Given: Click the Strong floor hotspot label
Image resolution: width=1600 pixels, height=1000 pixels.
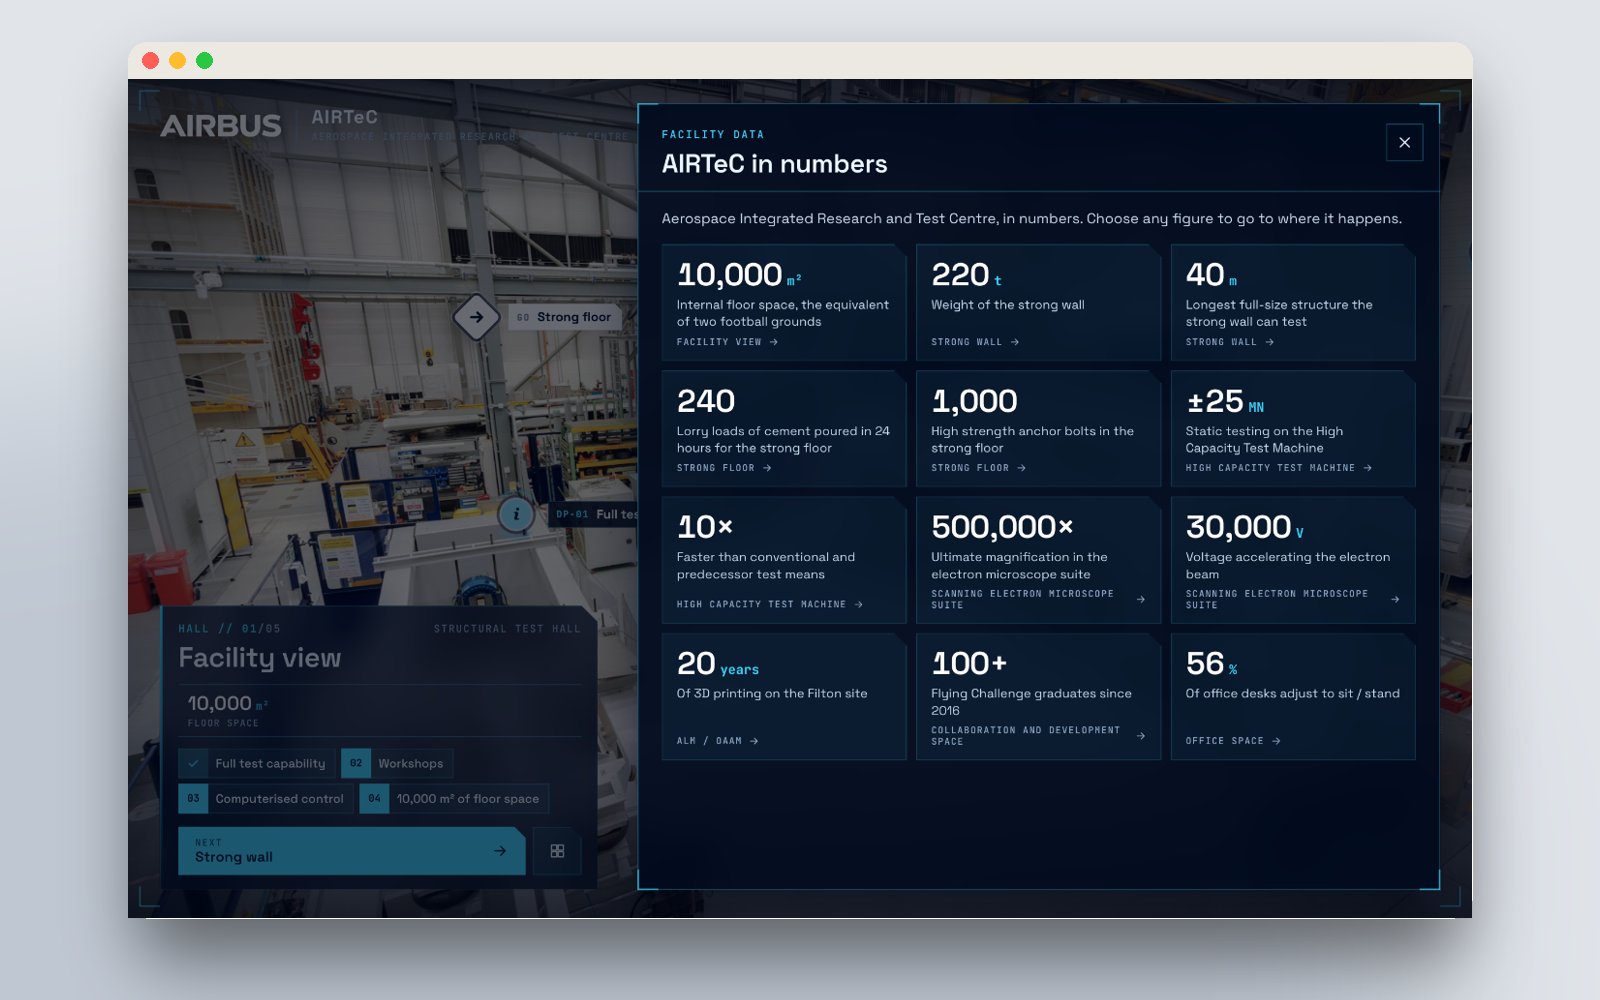Looking at the screenshot, I should [x=565, y=317].
